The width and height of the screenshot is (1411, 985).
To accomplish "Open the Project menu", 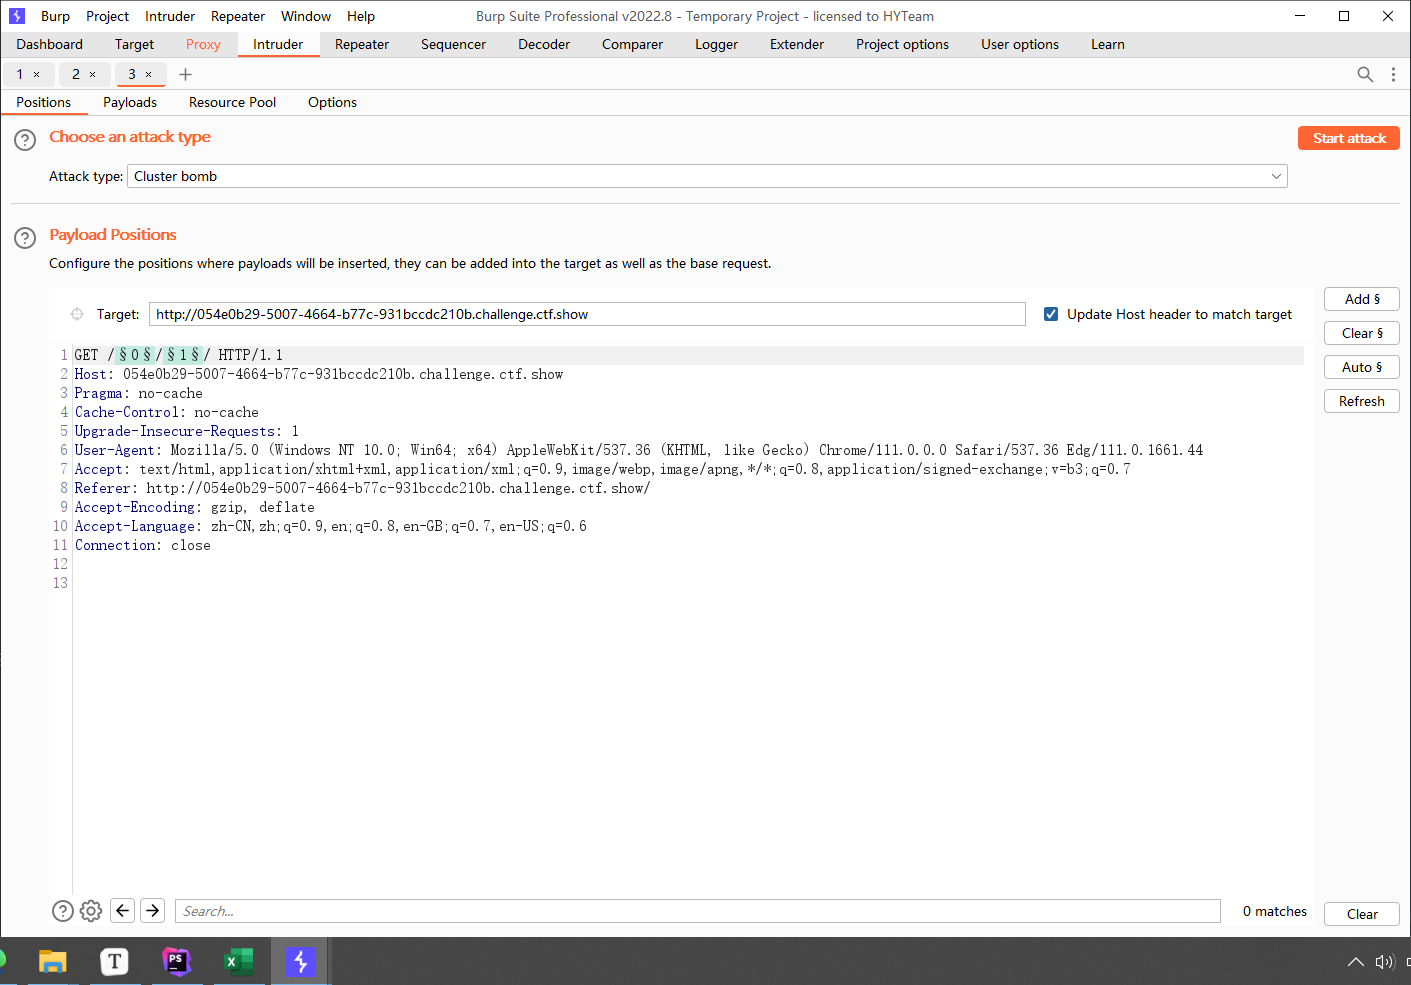I will [107, 16].
